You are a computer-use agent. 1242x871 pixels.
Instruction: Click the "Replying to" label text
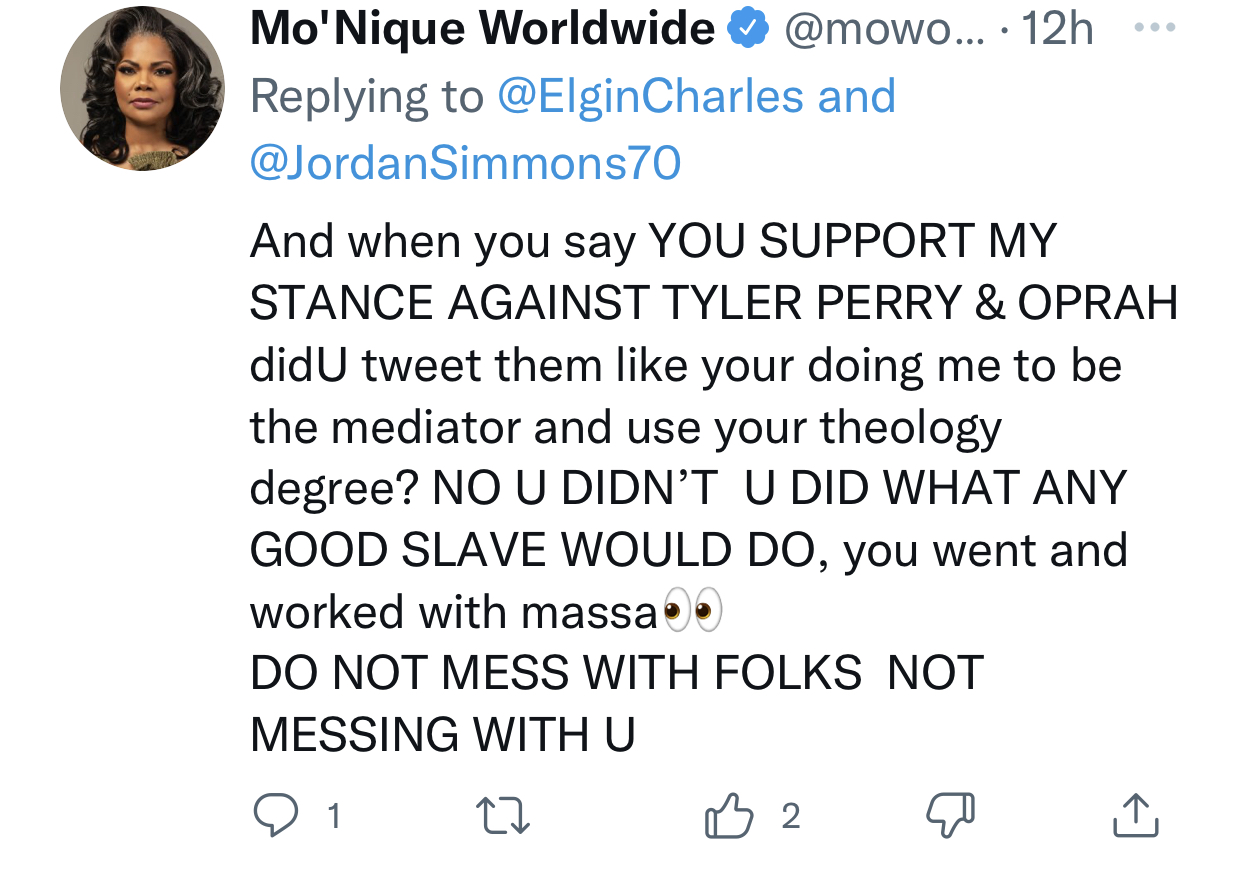point(366,96)
